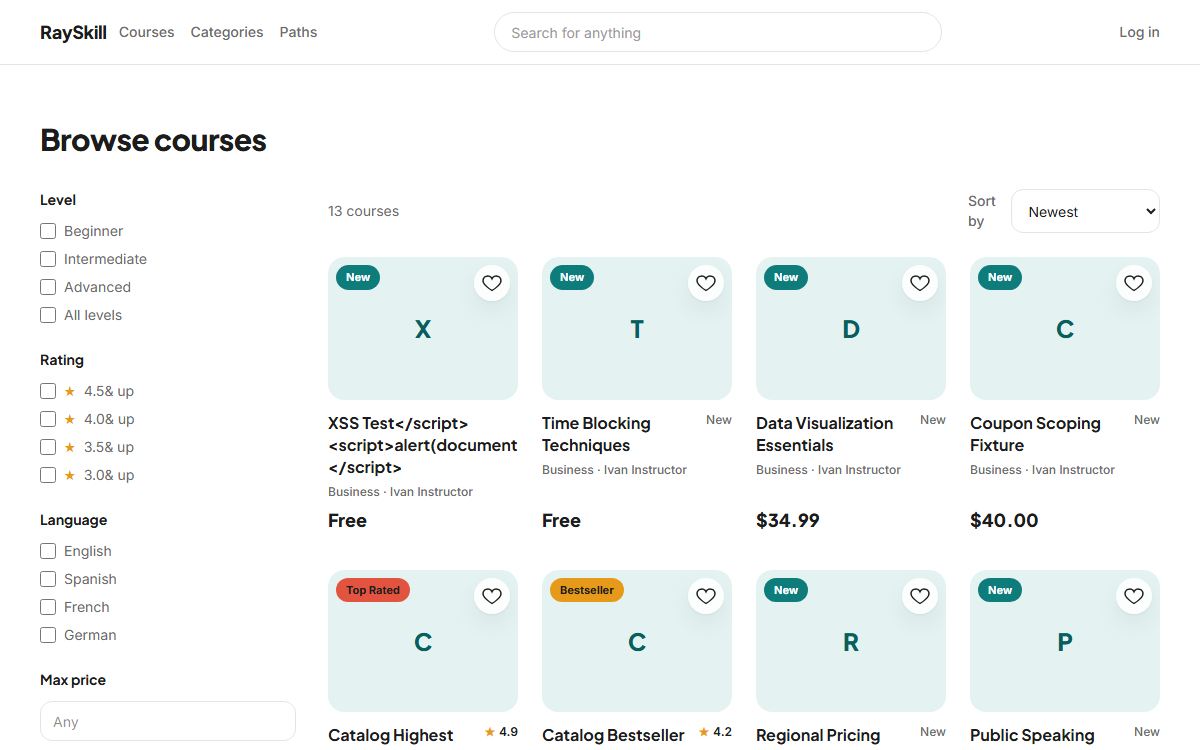
Task: Click the New badge on Public Speaking card
Action: [x=1000, y=590]
